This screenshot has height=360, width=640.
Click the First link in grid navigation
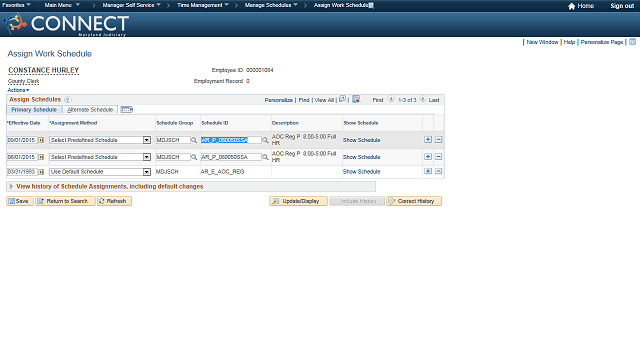click(378, 100)
